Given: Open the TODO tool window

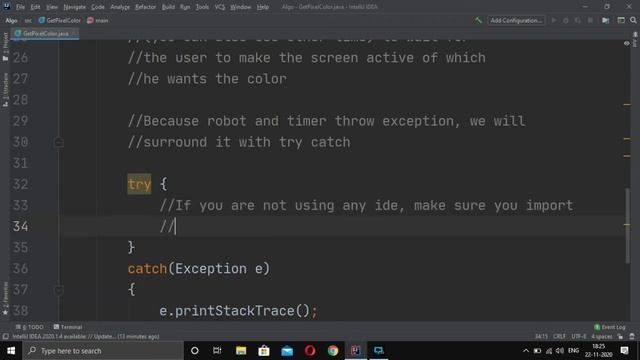Looking at the screenshot, I should (29, 327).
